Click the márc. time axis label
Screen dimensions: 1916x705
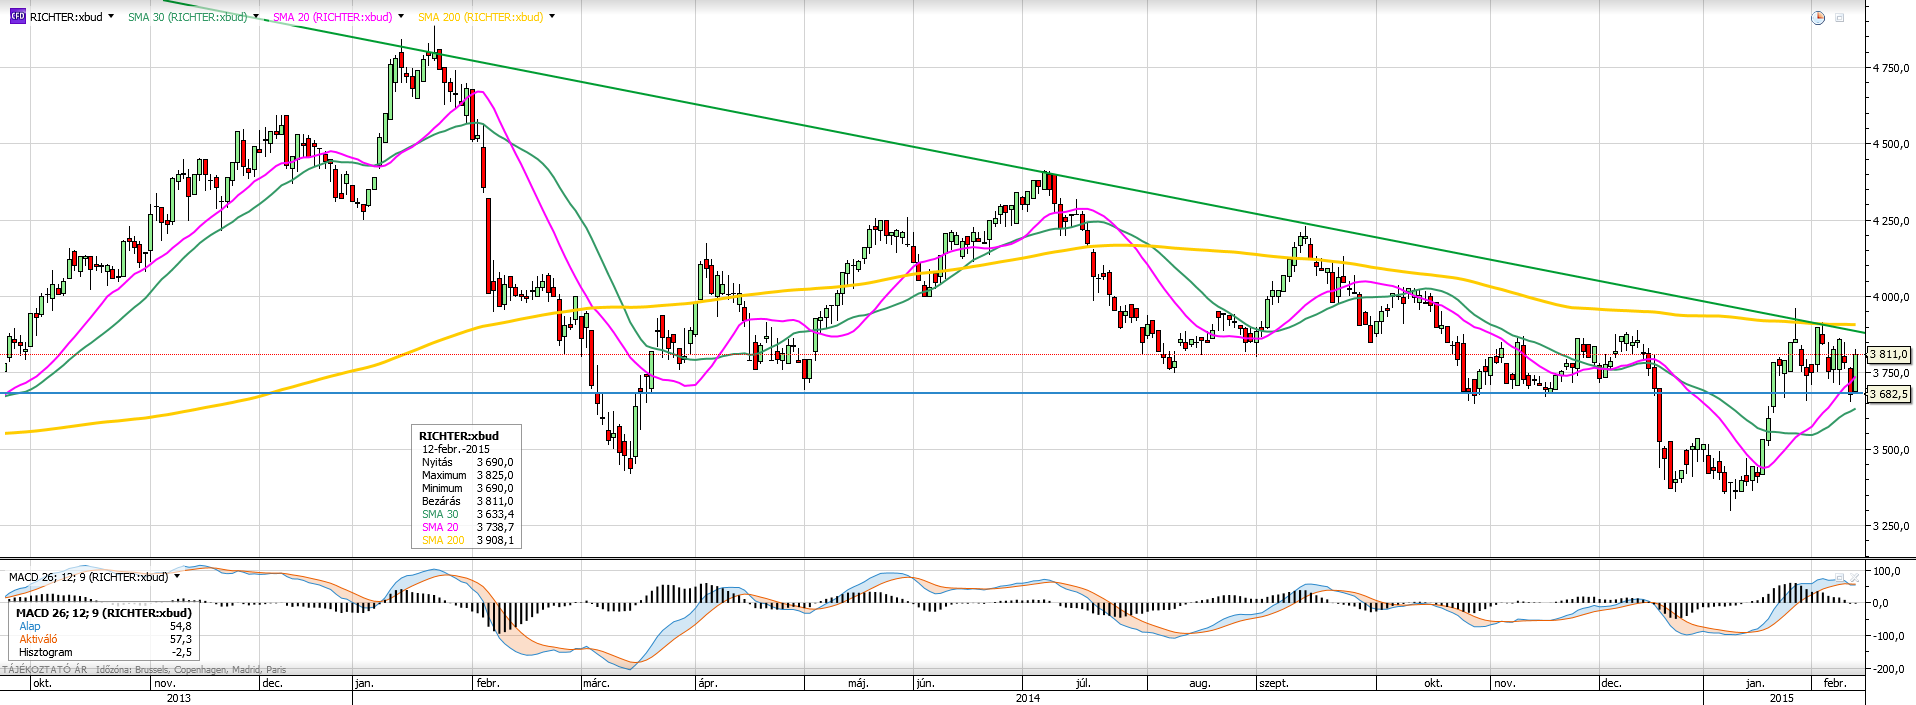[596, 683]
